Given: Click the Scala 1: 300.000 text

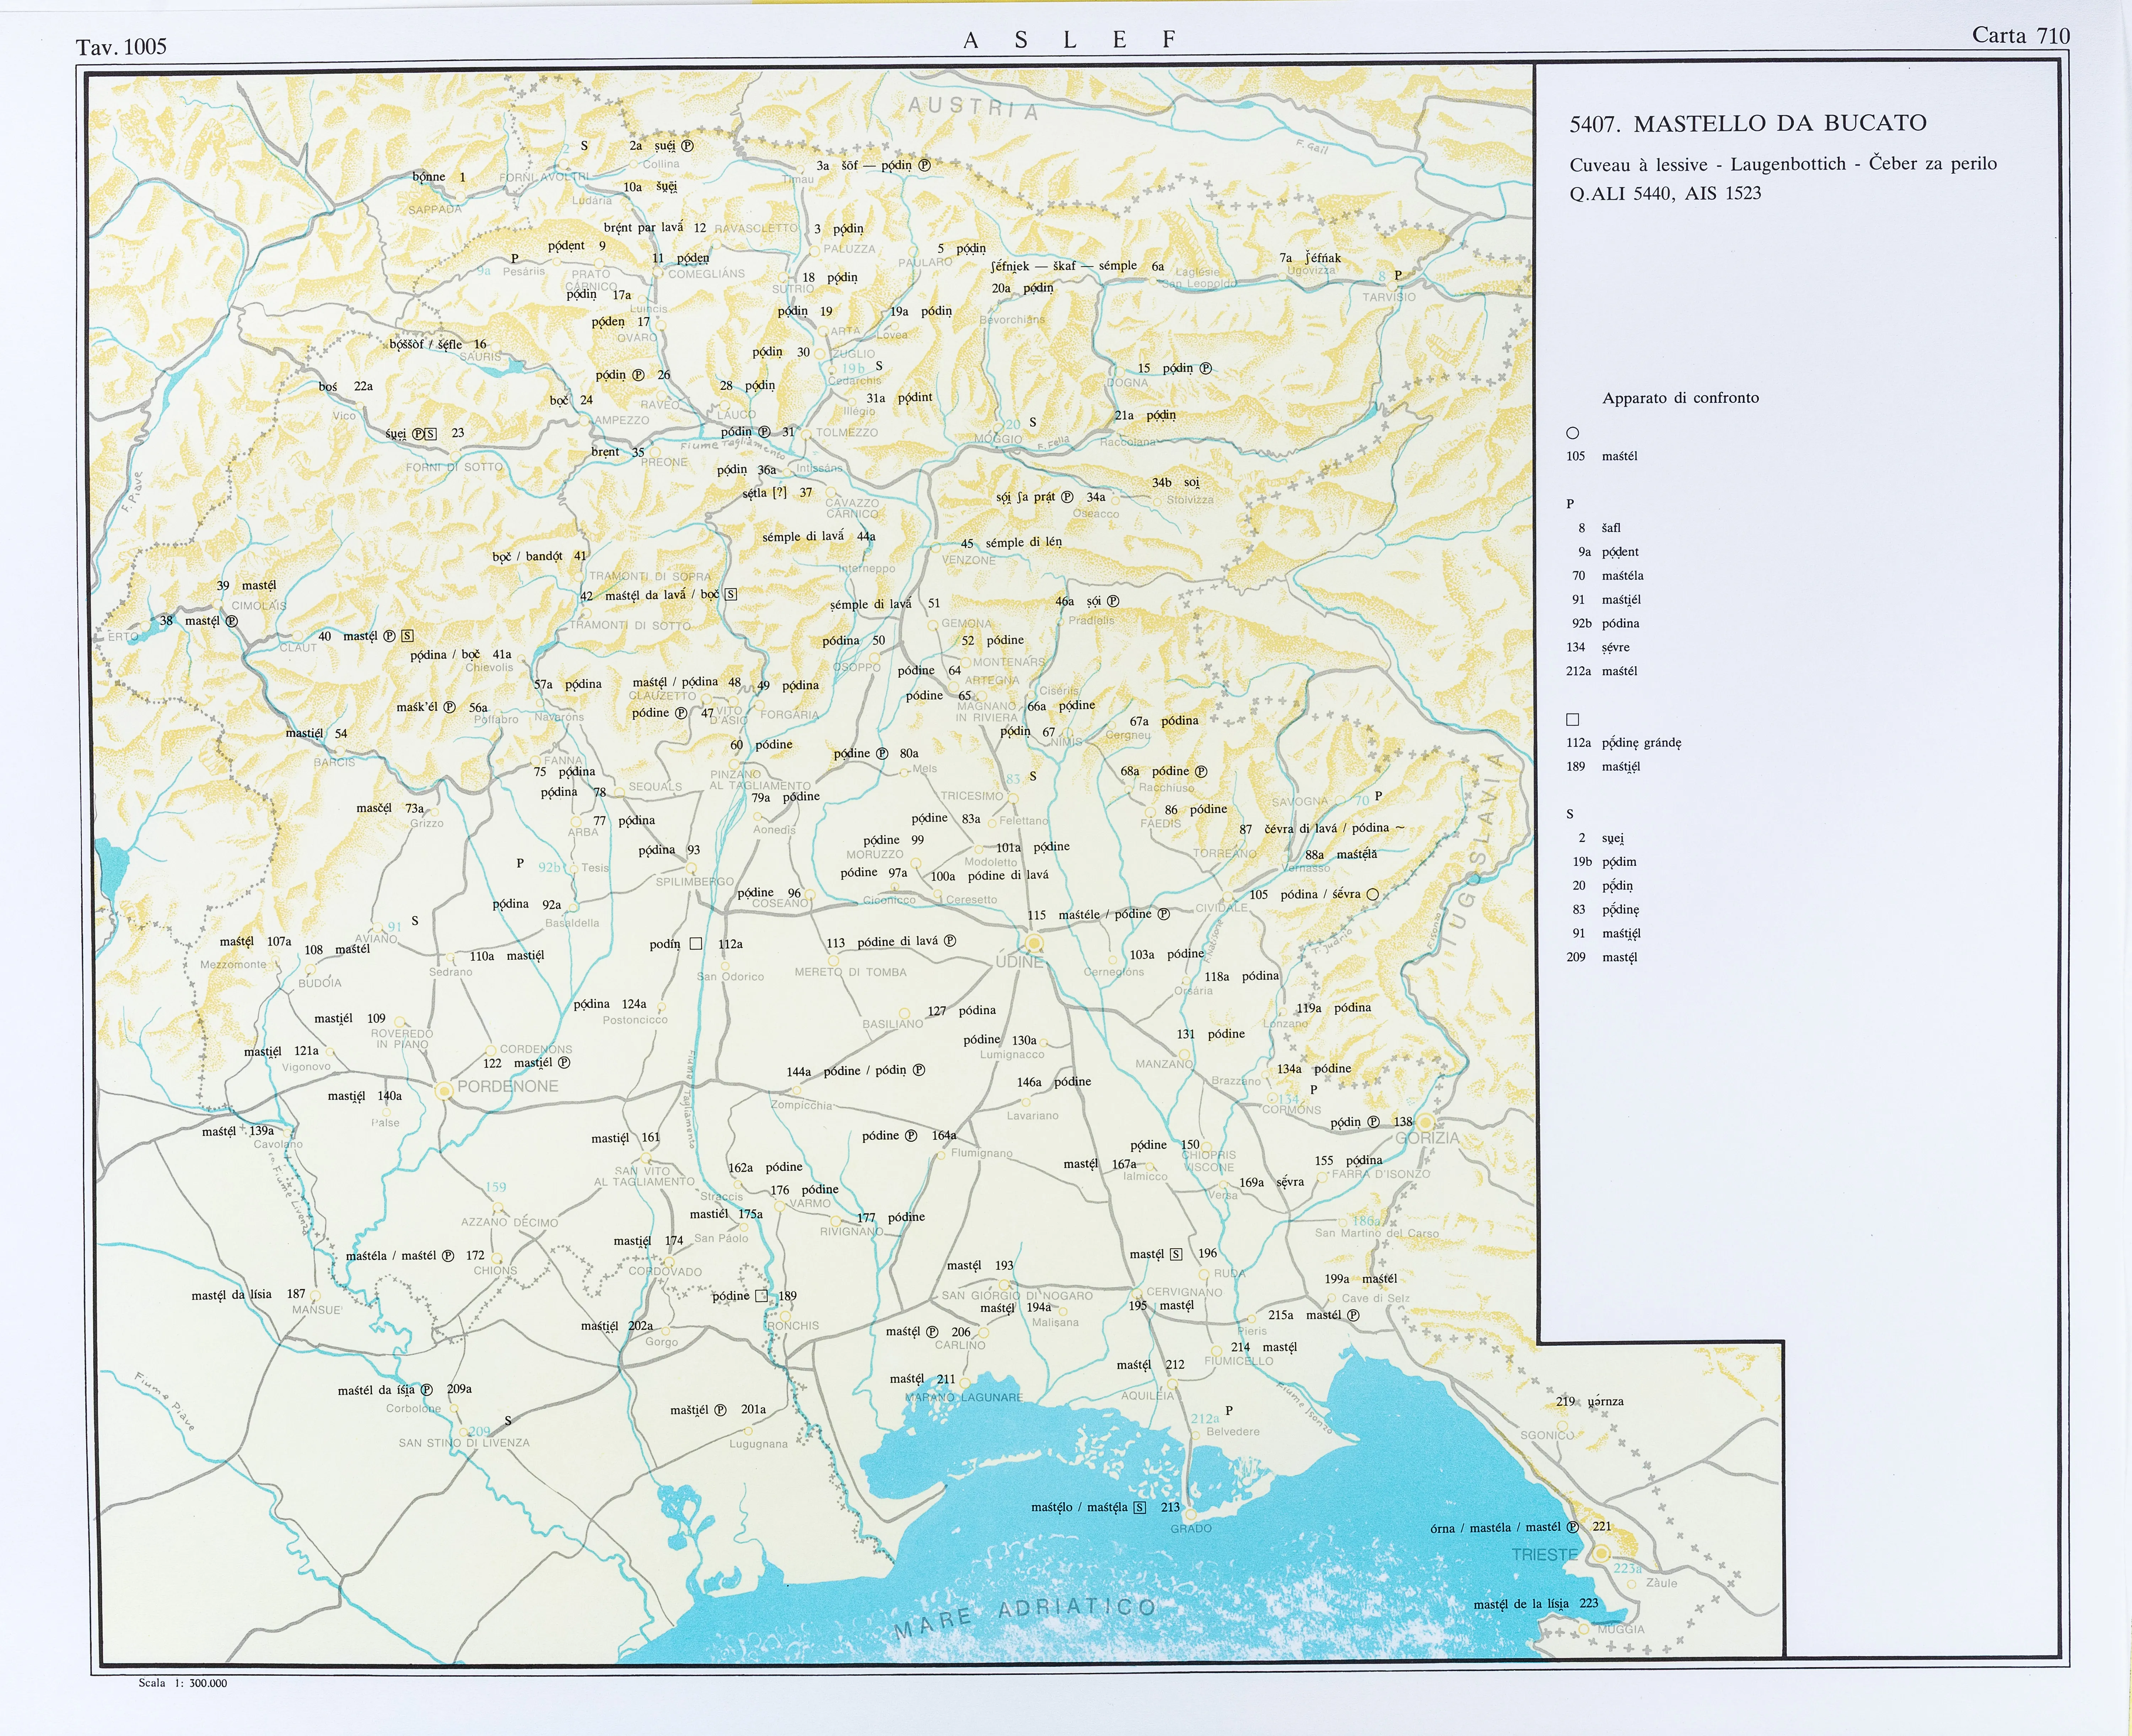Looking at the screenshot, I should 183,1683.
